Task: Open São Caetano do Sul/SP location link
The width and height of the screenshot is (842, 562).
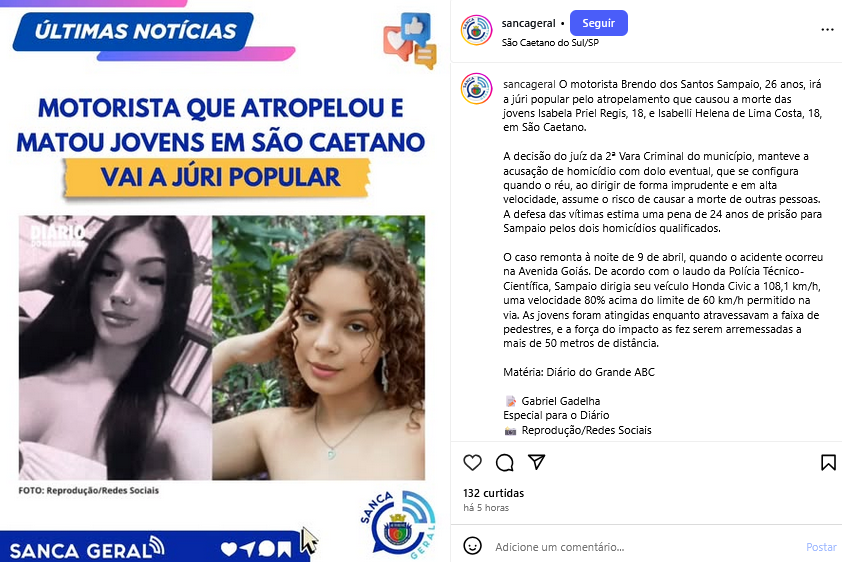Action: tap(550, 43)
